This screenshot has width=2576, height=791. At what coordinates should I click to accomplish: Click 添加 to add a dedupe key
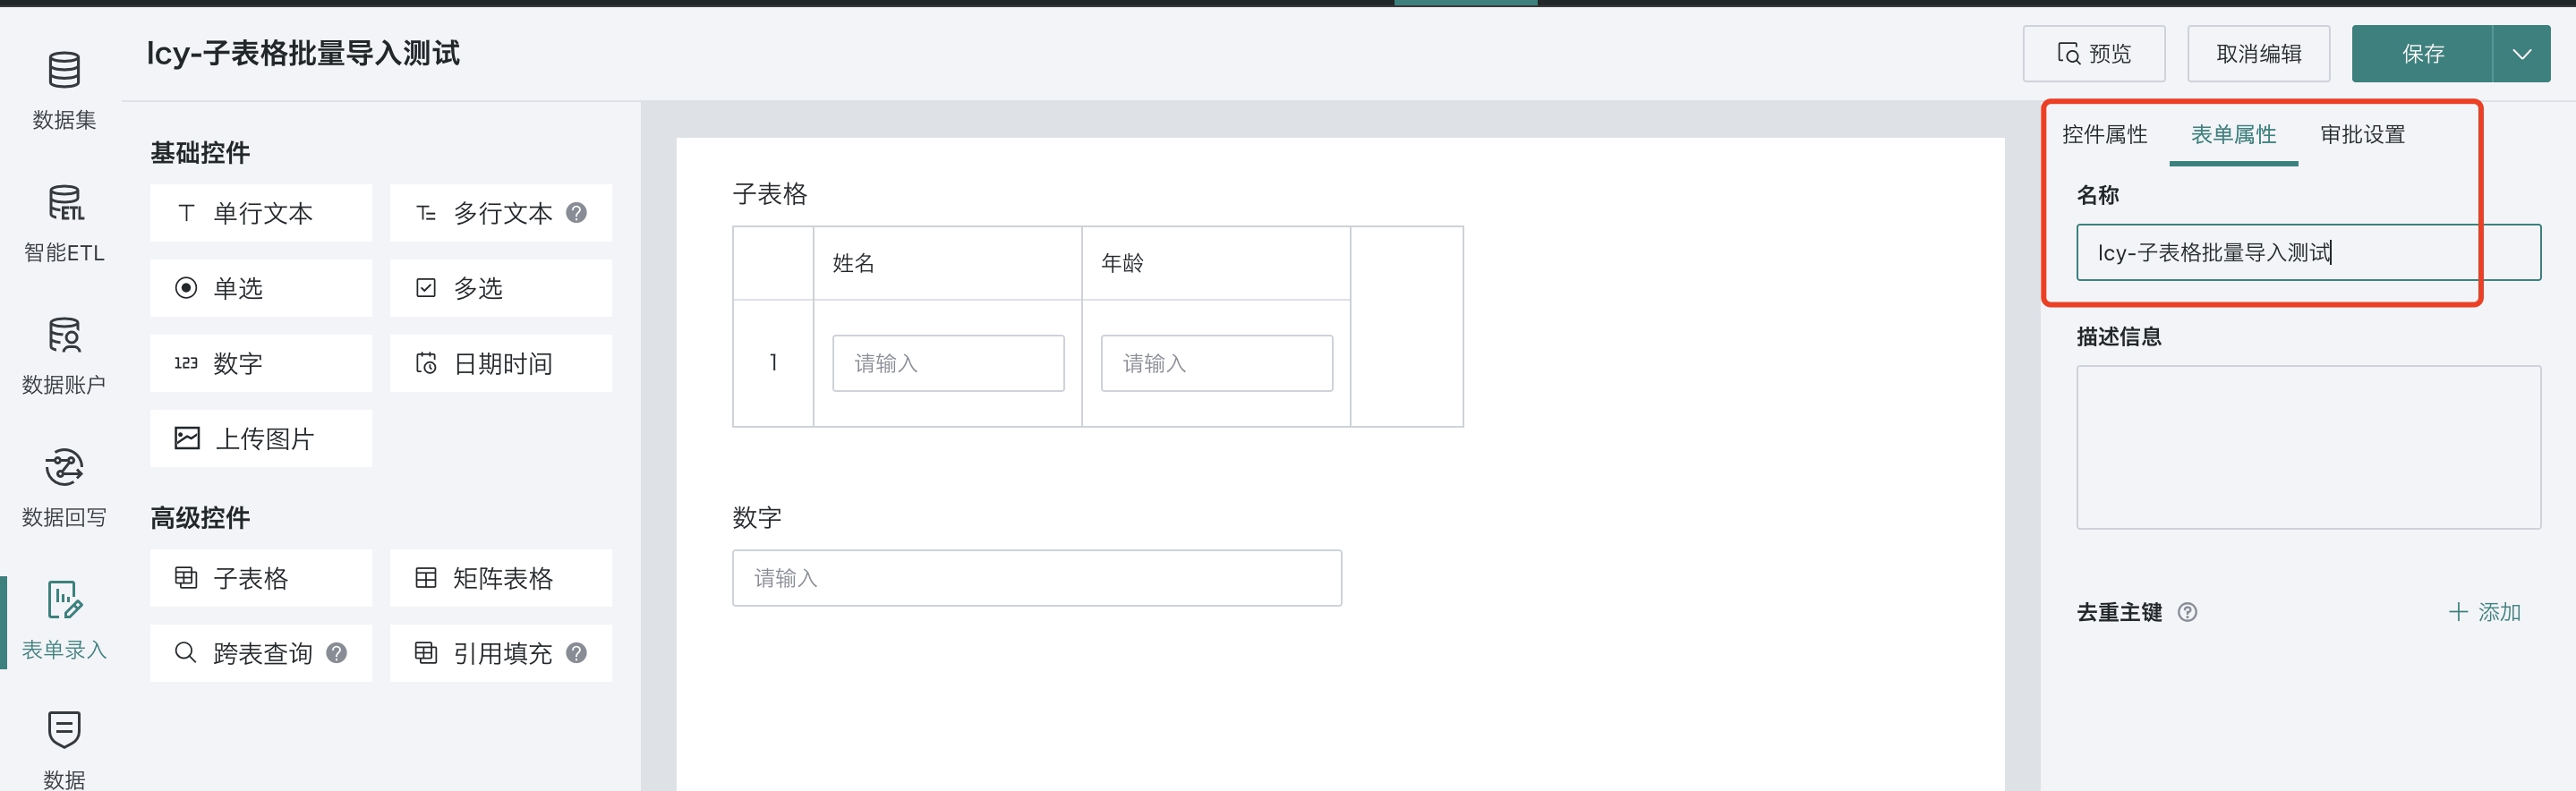tap(2485, 612)
